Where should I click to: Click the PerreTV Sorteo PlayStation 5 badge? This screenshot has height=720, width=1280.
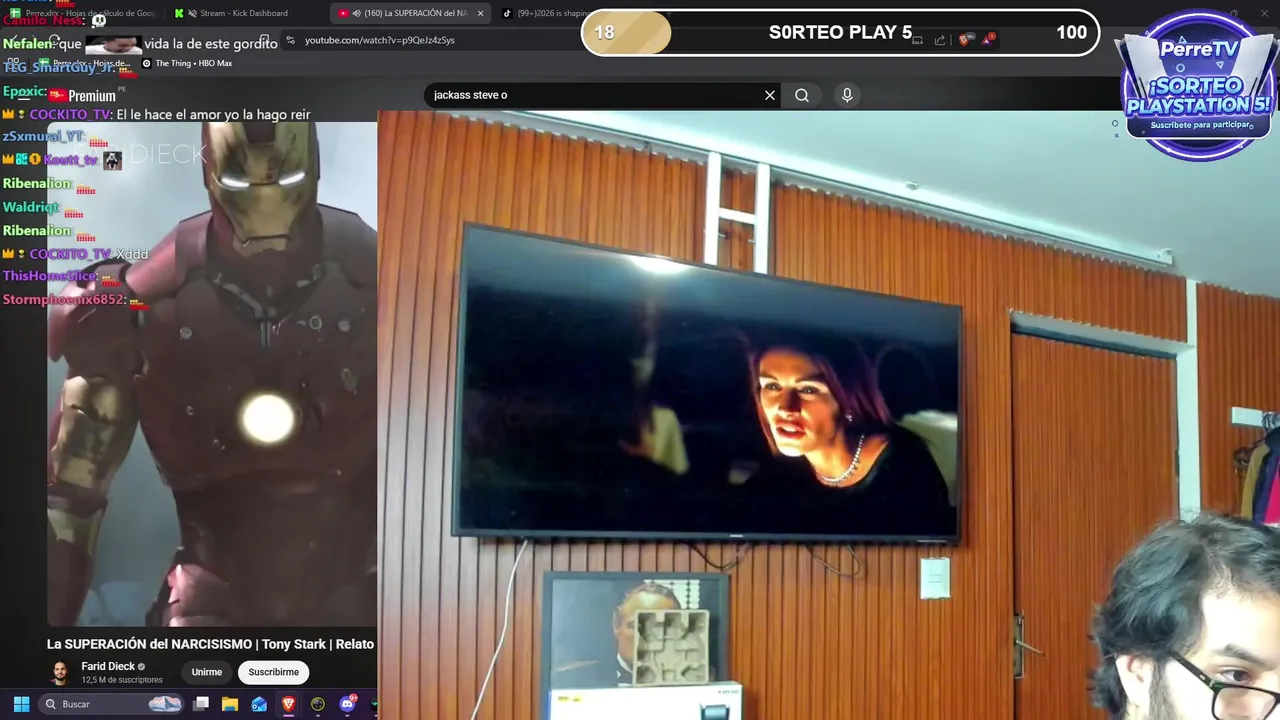[x=1198, y=88]
